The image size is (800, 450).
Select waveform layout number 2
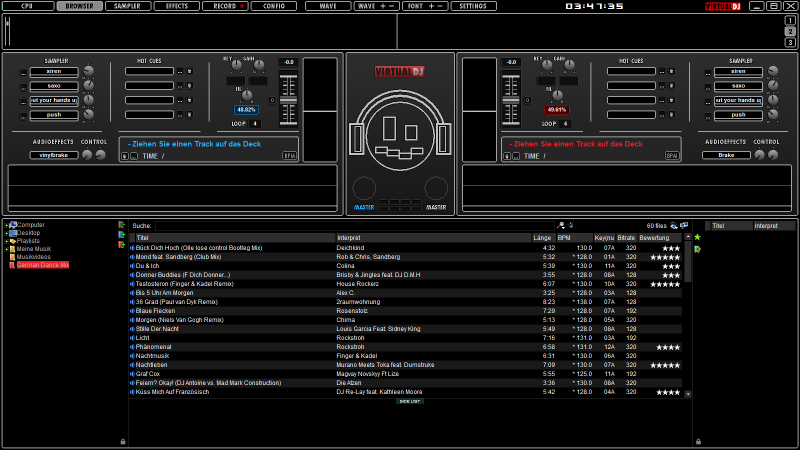click(x=790, y=32)
